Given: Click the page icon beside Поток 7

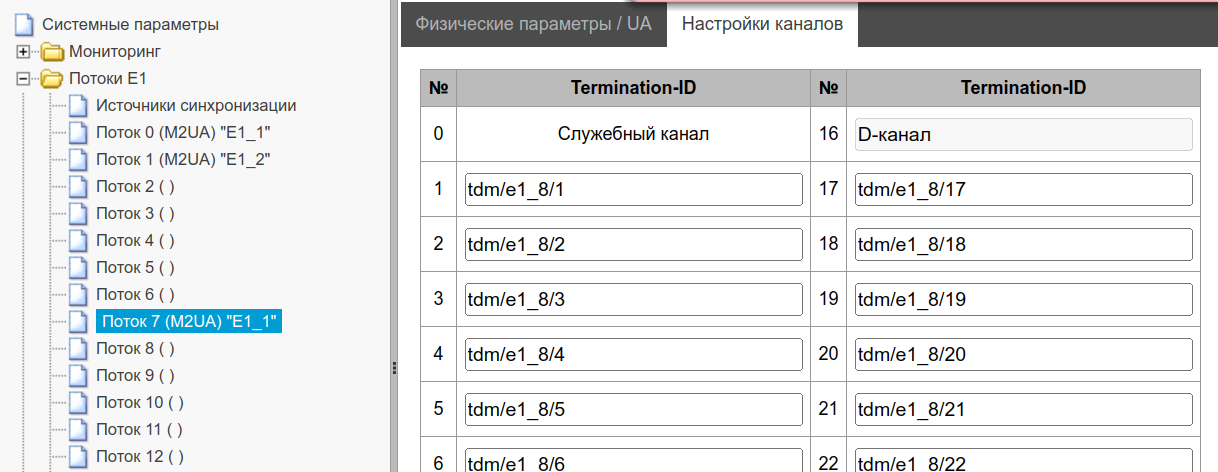Looking at the screenshot, I should tap(79, 321).
